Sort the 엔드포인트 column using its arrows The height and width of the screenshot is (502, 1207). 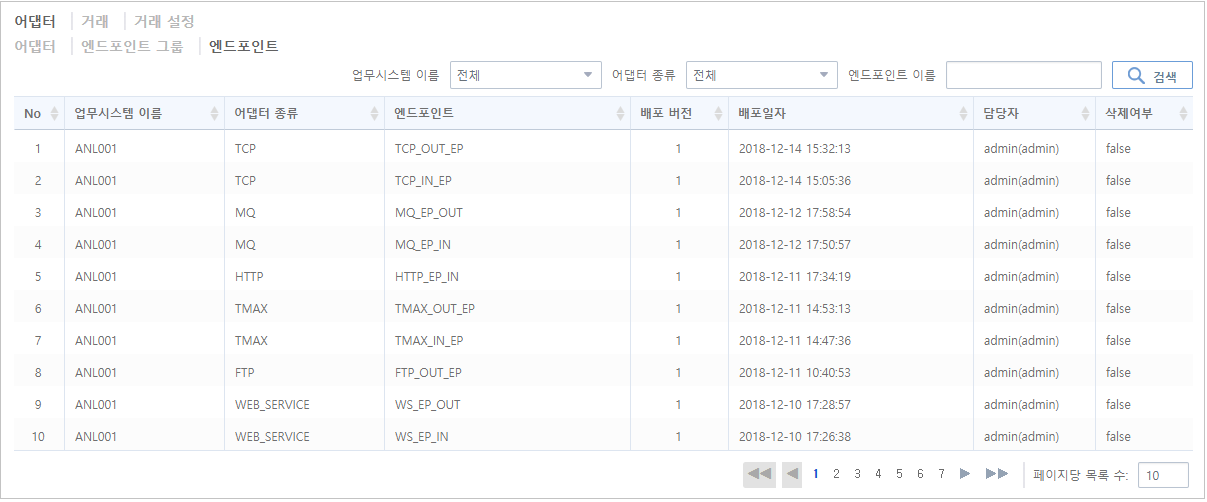pyautogui.click(x=620, y=114)
